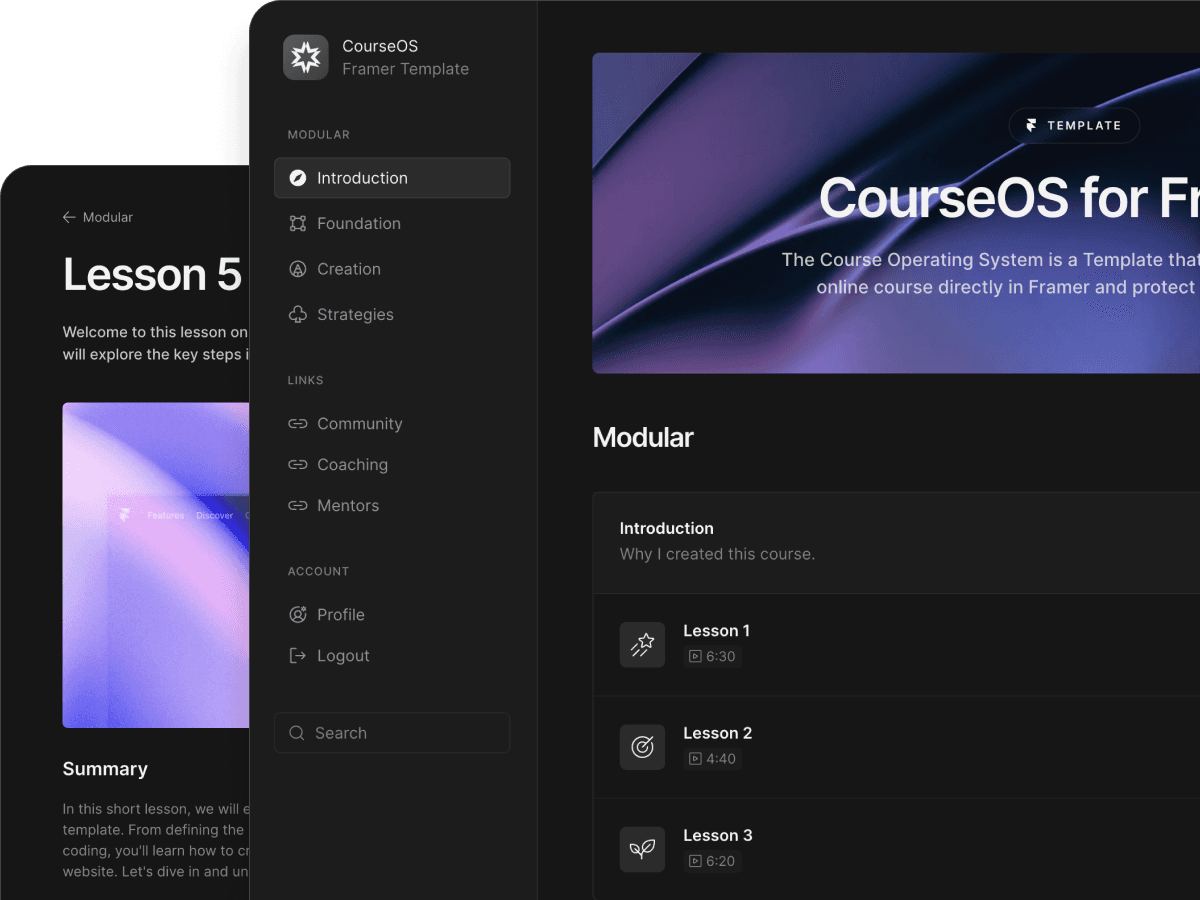Click the magnifier icon in Search field
Screen dimensions: 1200x900
pyautogui.click(x=297, y=733)
